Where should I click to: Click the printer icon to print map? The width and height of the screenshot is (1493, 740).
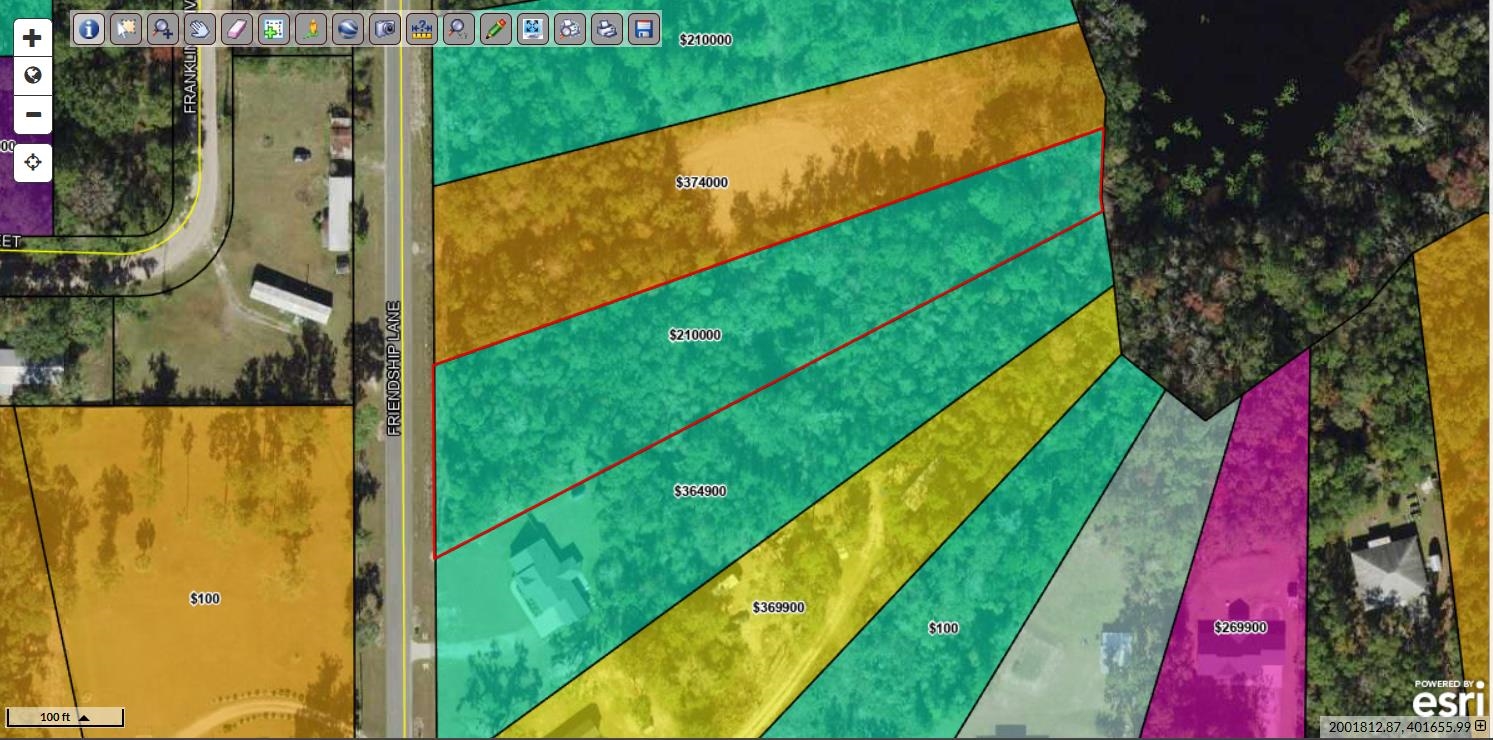(x=607, y=29)
